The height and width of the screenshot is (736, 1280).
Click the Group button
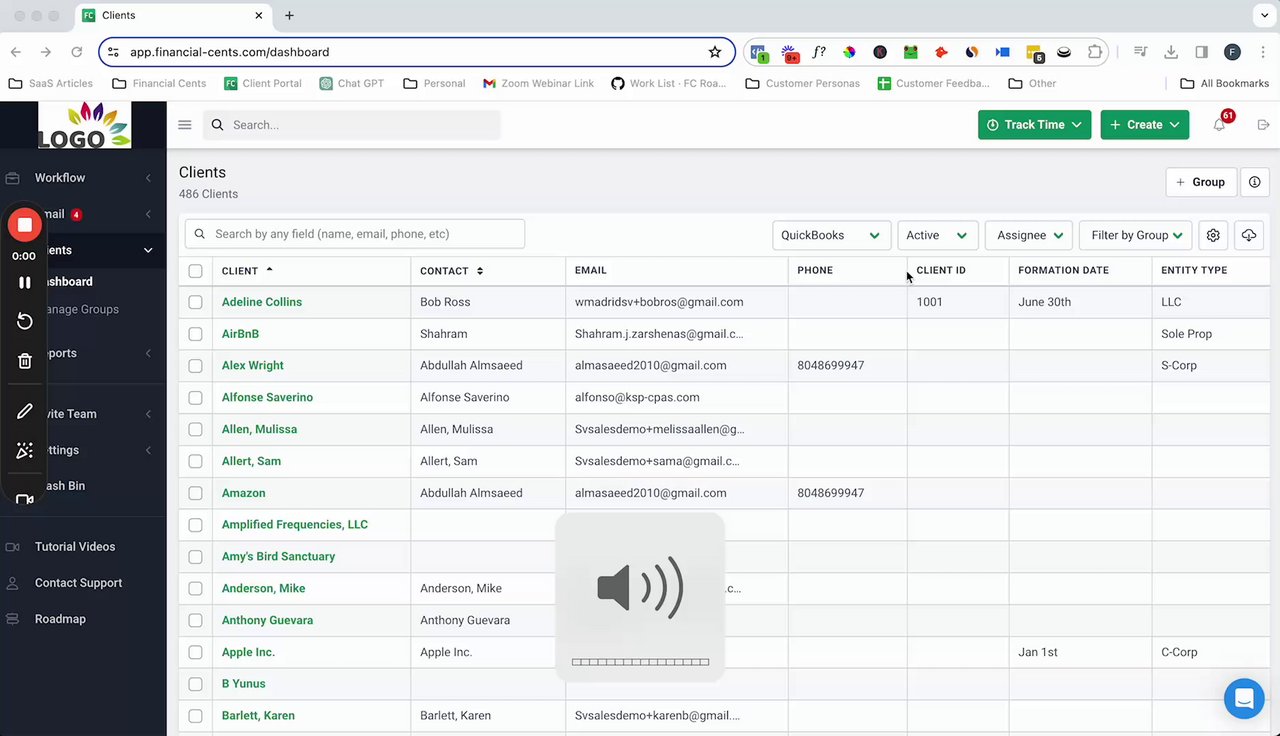(1201, 182)
